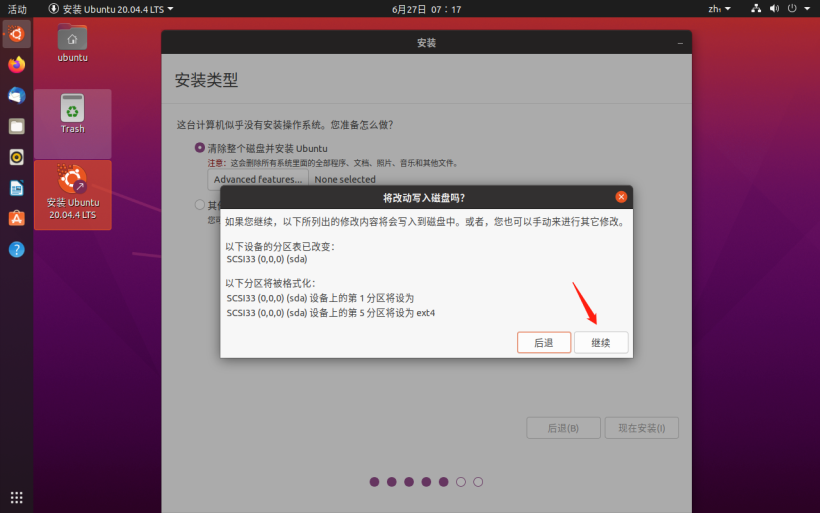The image size is (820, 513).
Task: Open Firefox from the dock
Action: click(16, 64)
